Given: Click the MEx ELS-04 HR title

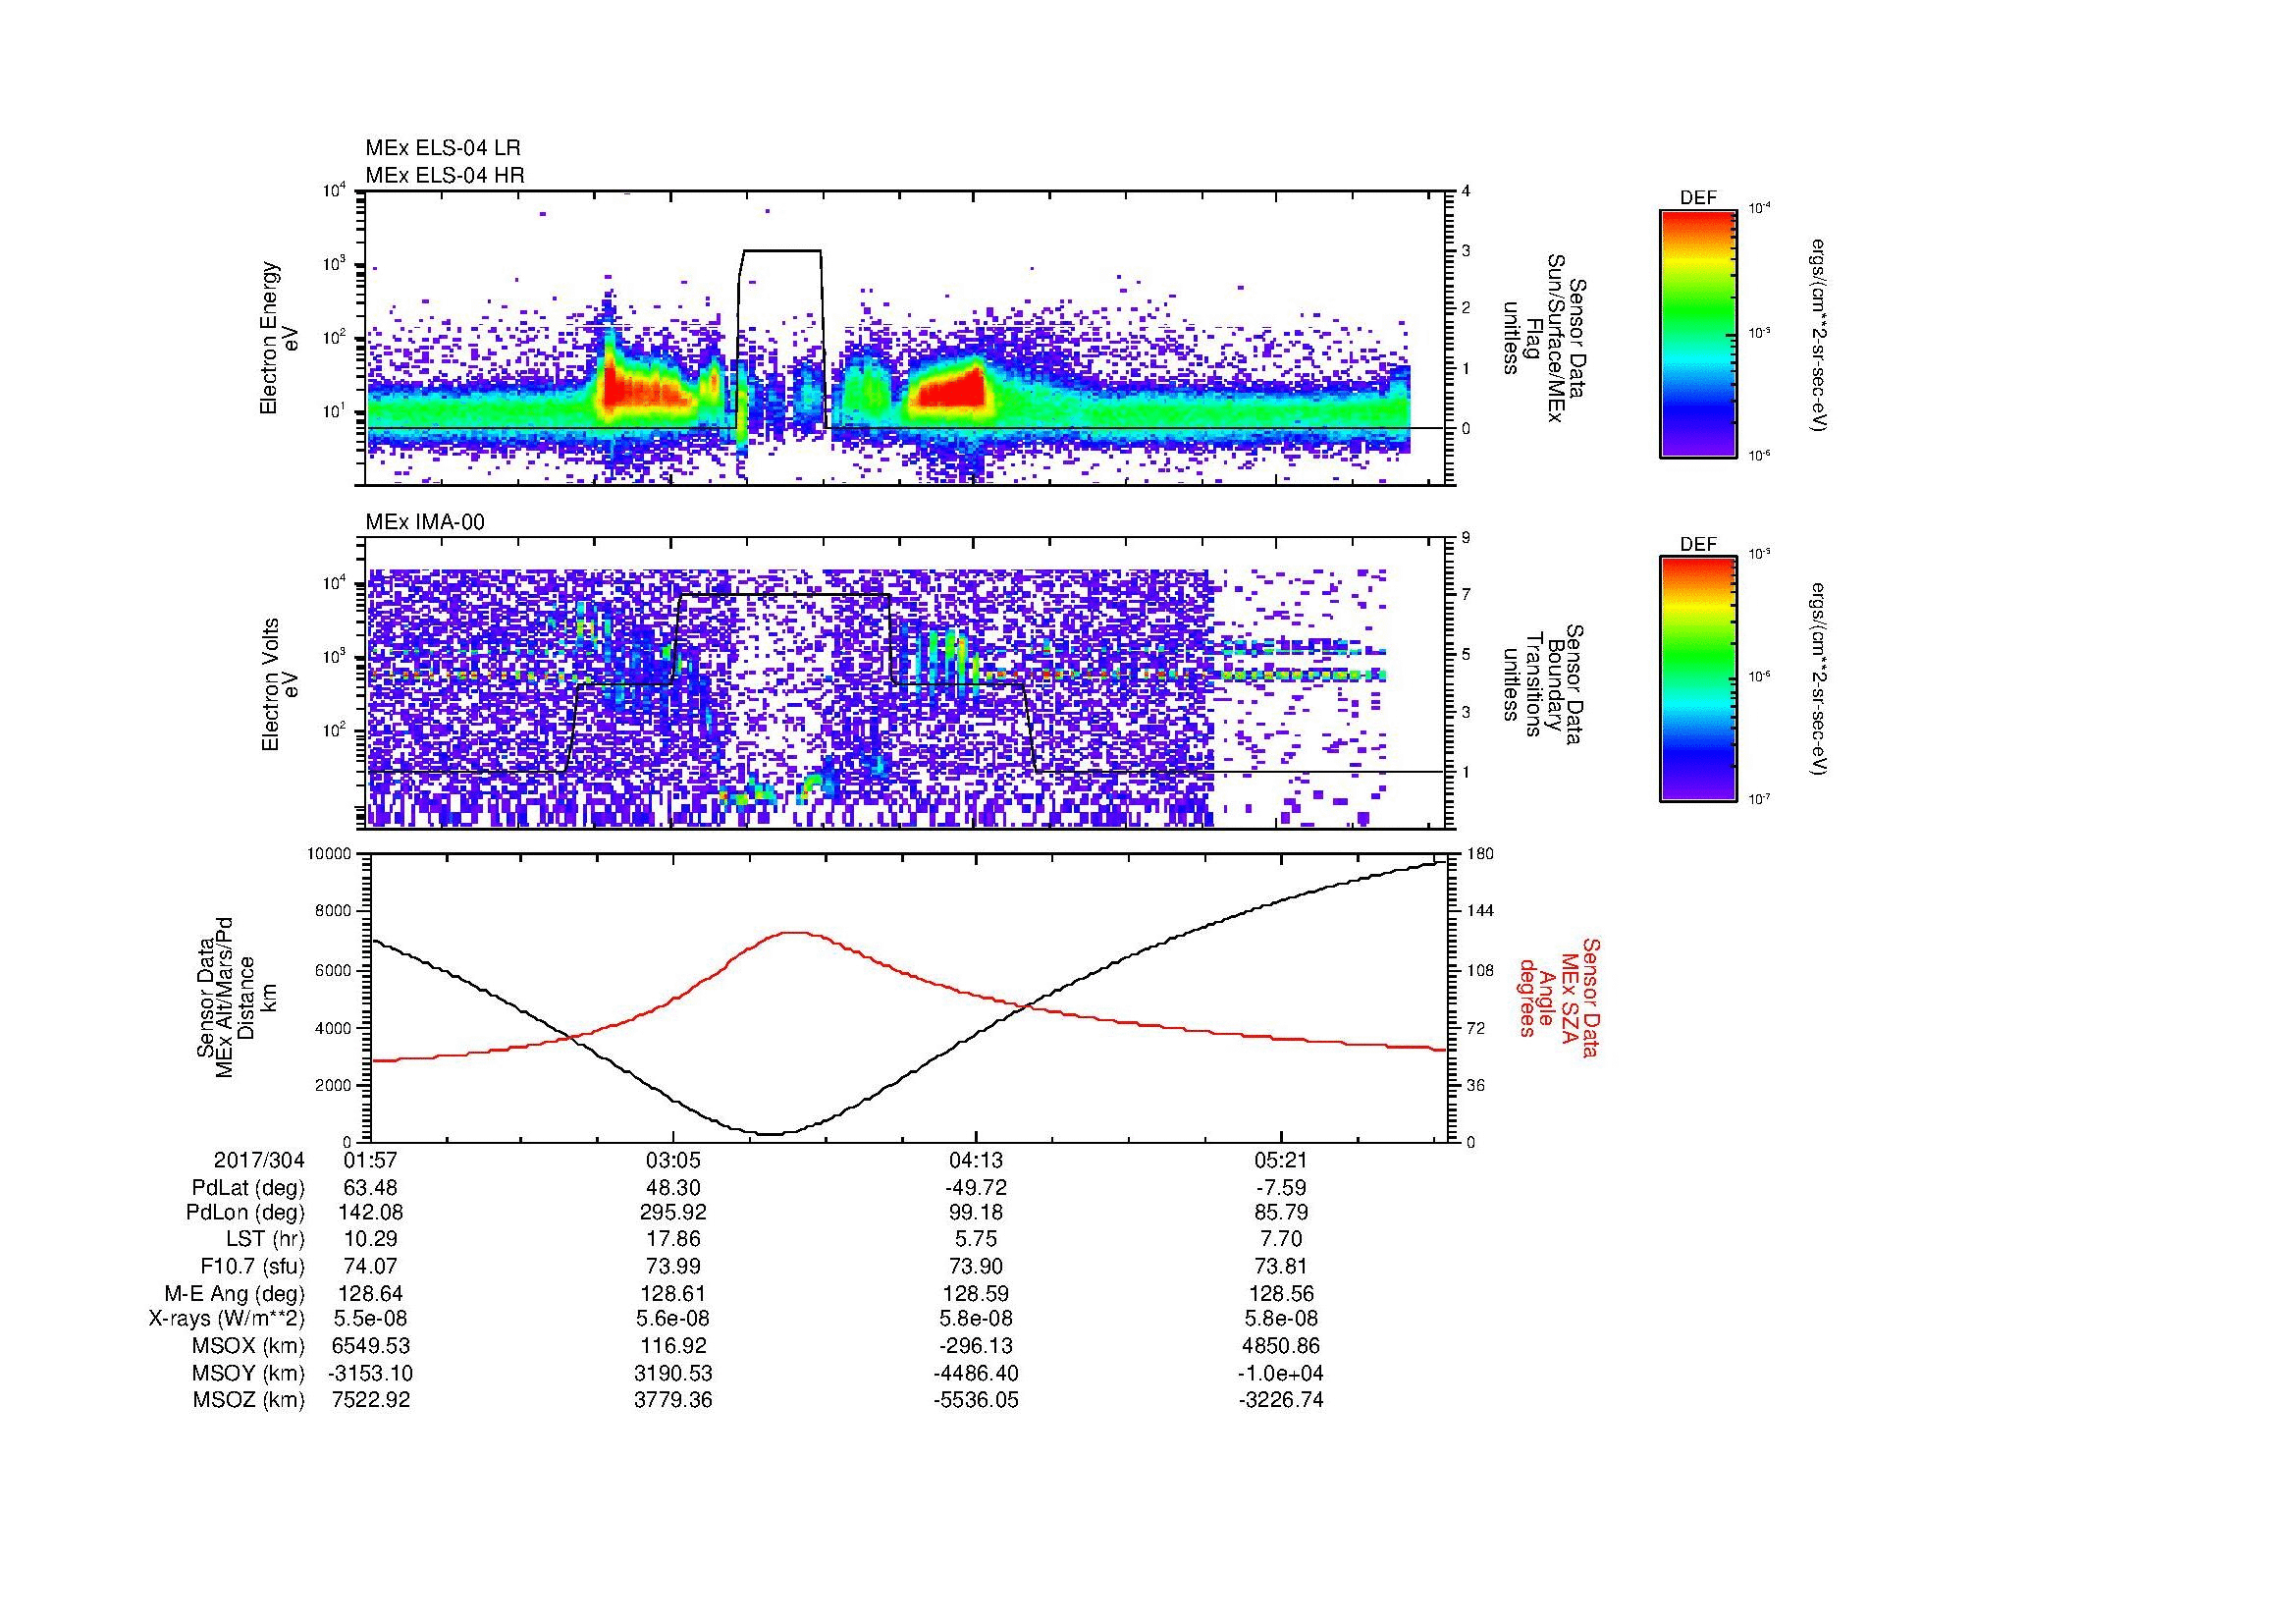Looking at the screenshot, I should tap(444, 175).
